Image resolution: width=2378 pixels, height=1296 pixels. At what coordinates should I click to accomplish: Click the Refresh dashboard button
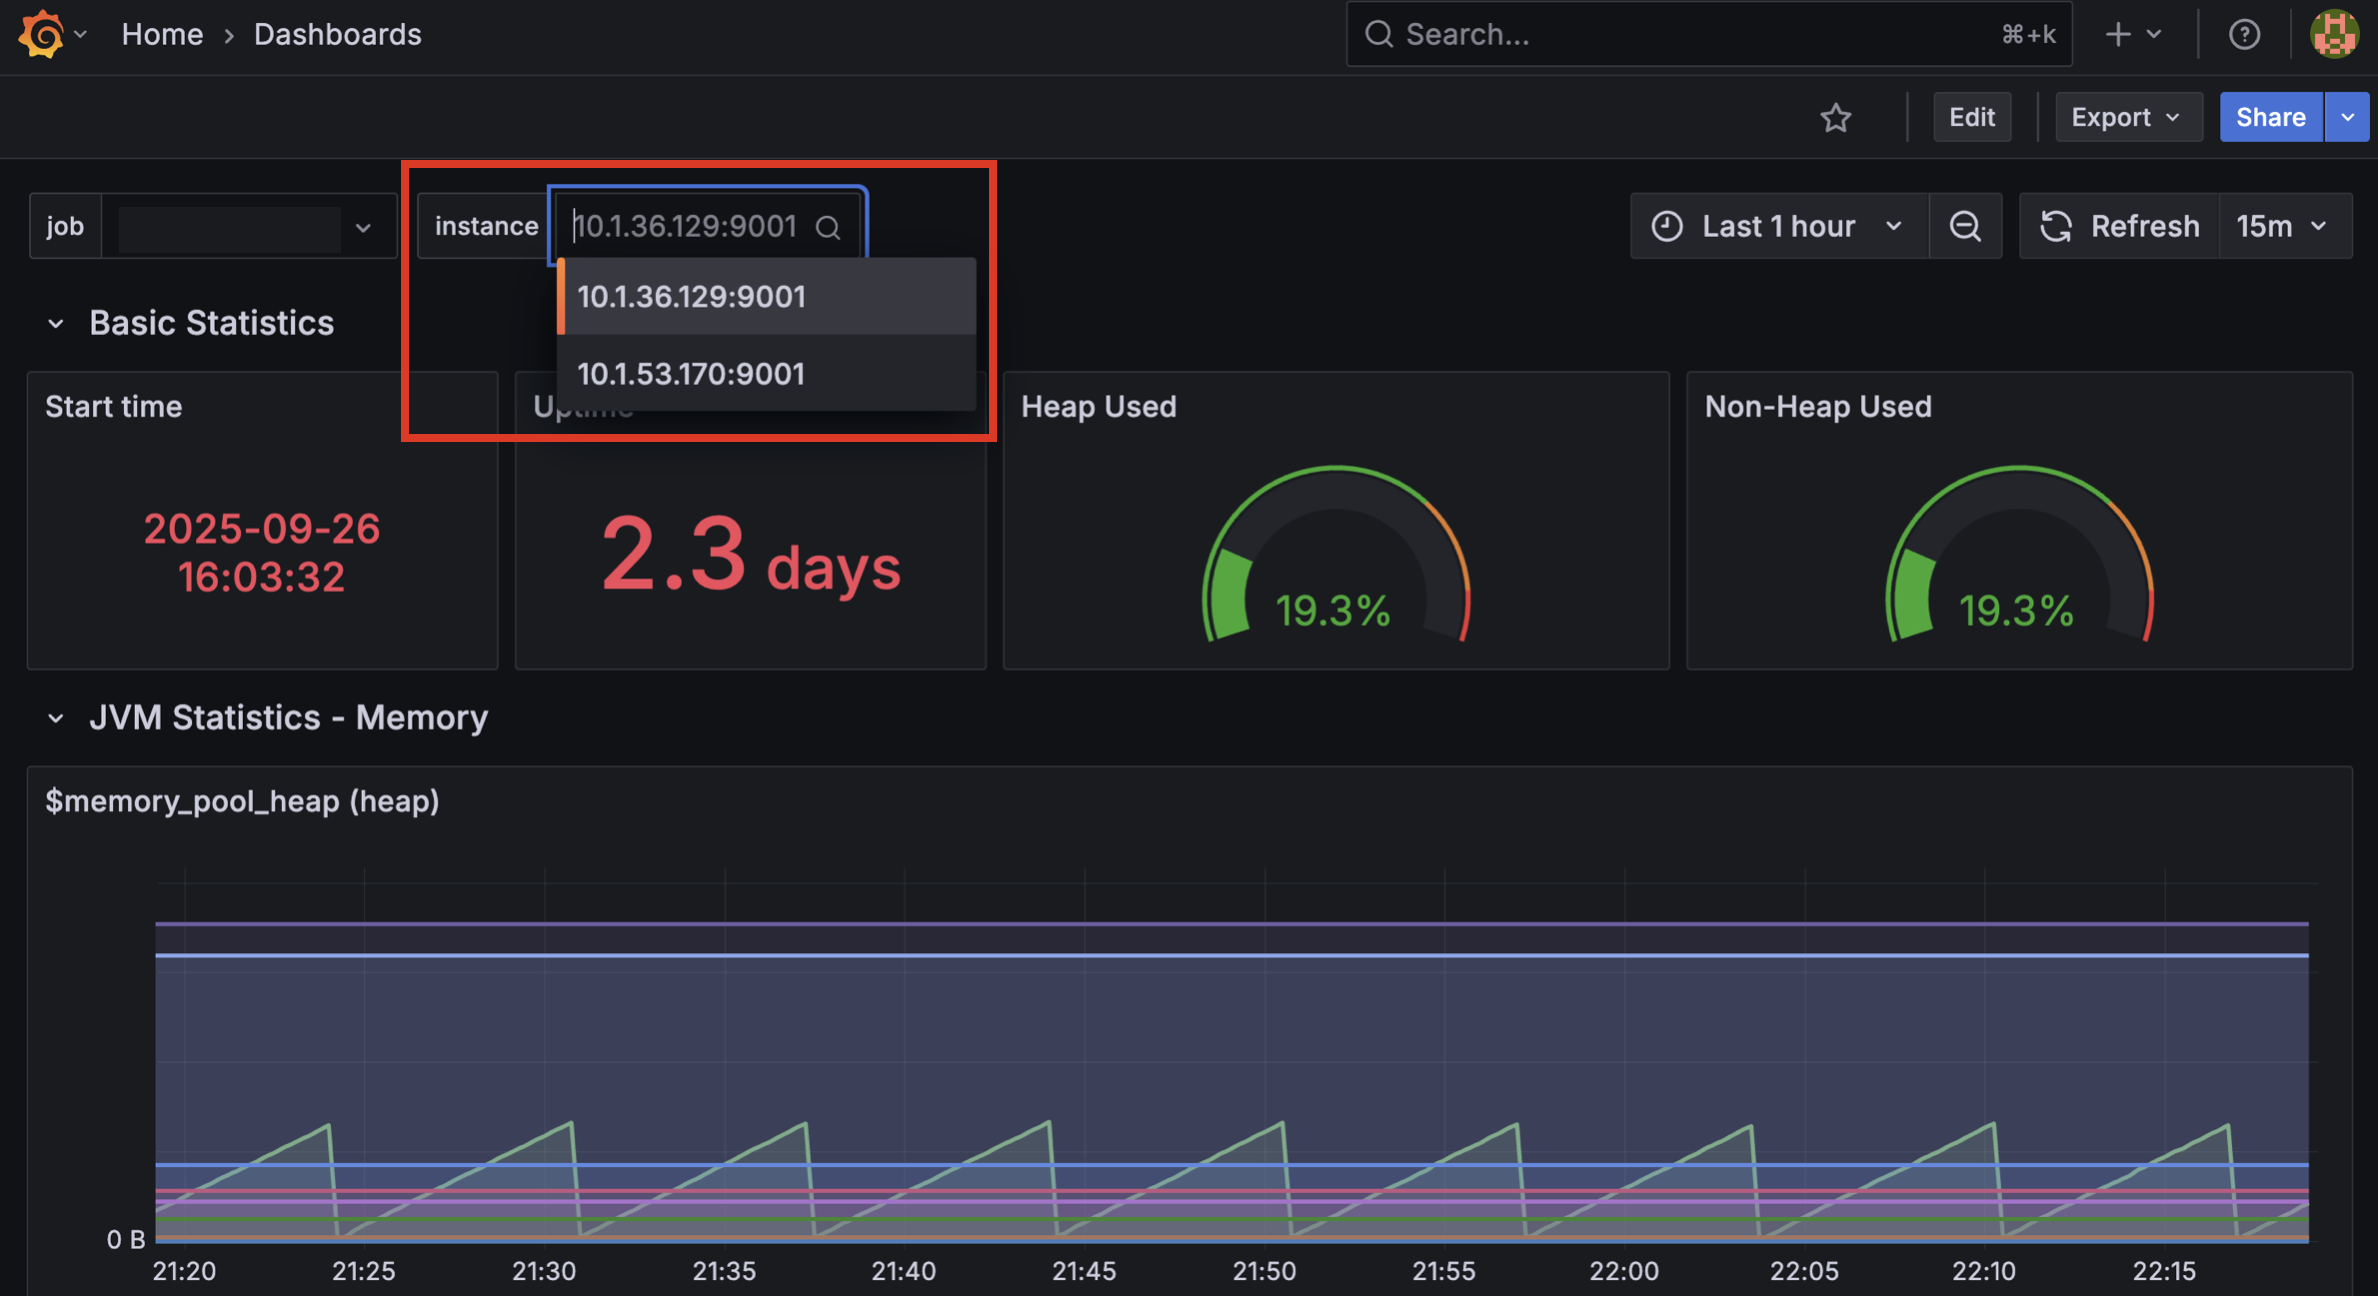point(2120,226)
